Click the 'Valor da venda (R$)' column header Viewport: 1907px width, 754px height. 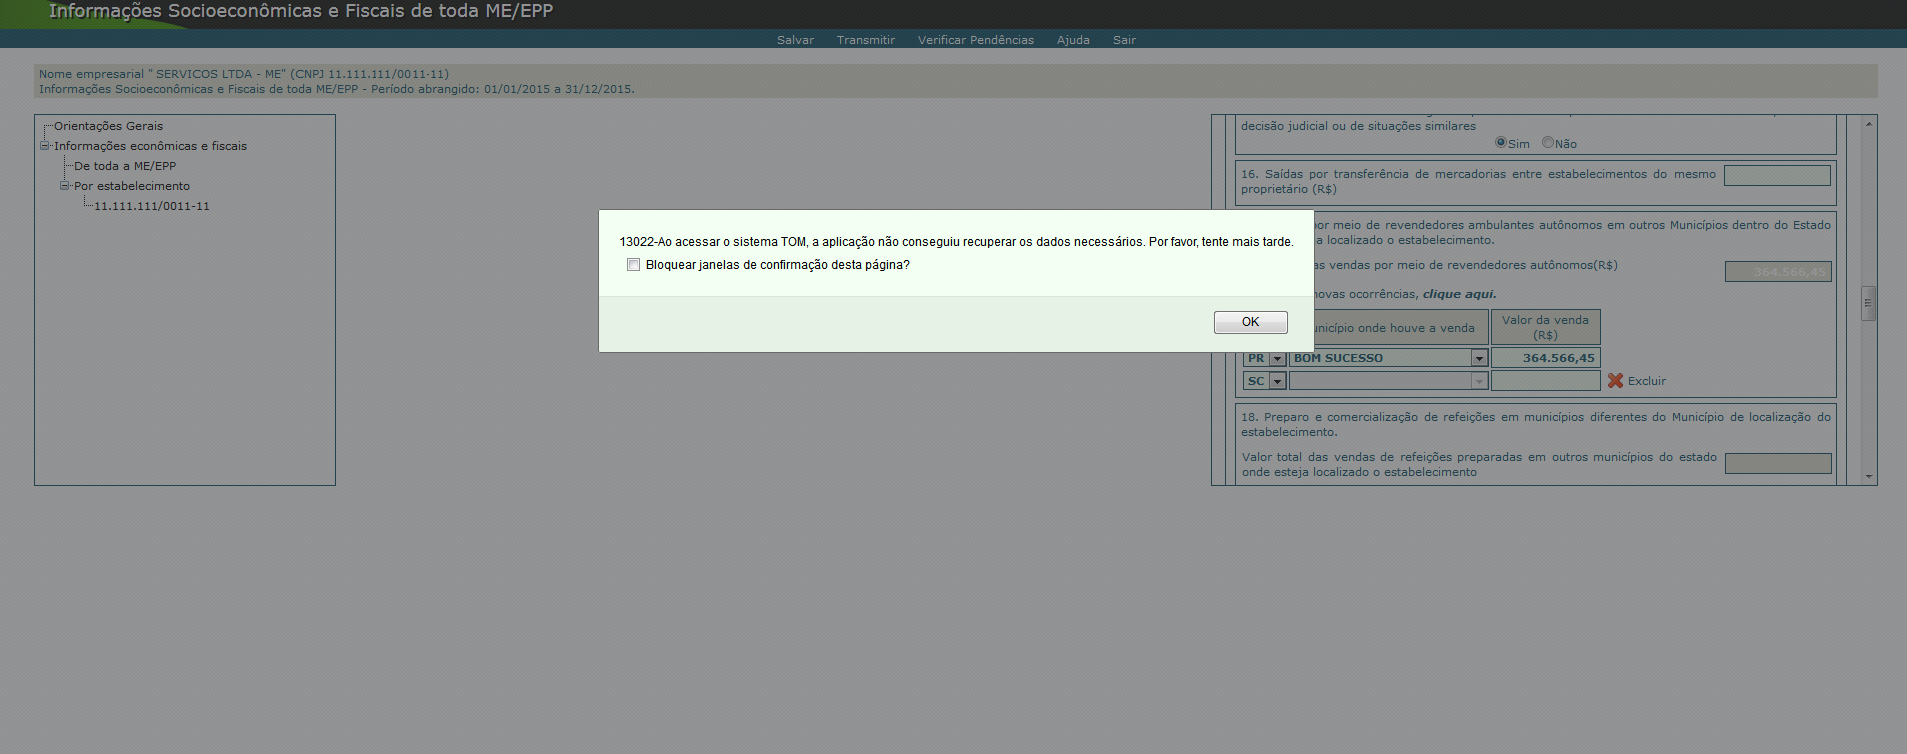[x=1545, y=327]
